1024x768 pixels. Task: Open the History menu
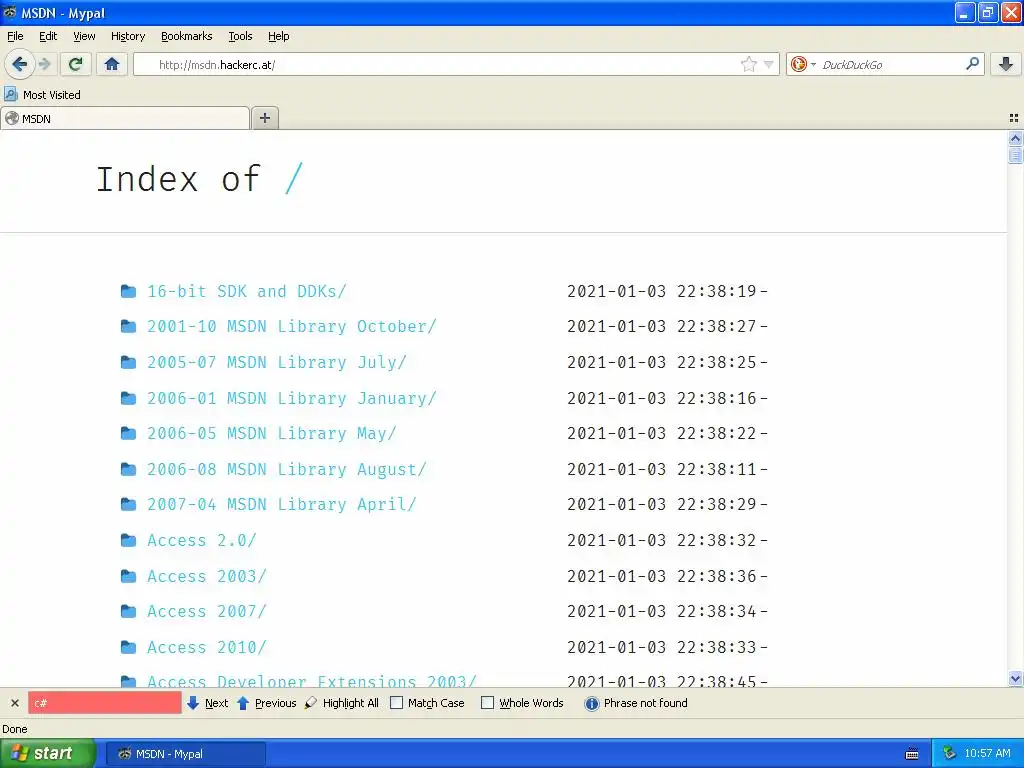click(x=128, y=37)
